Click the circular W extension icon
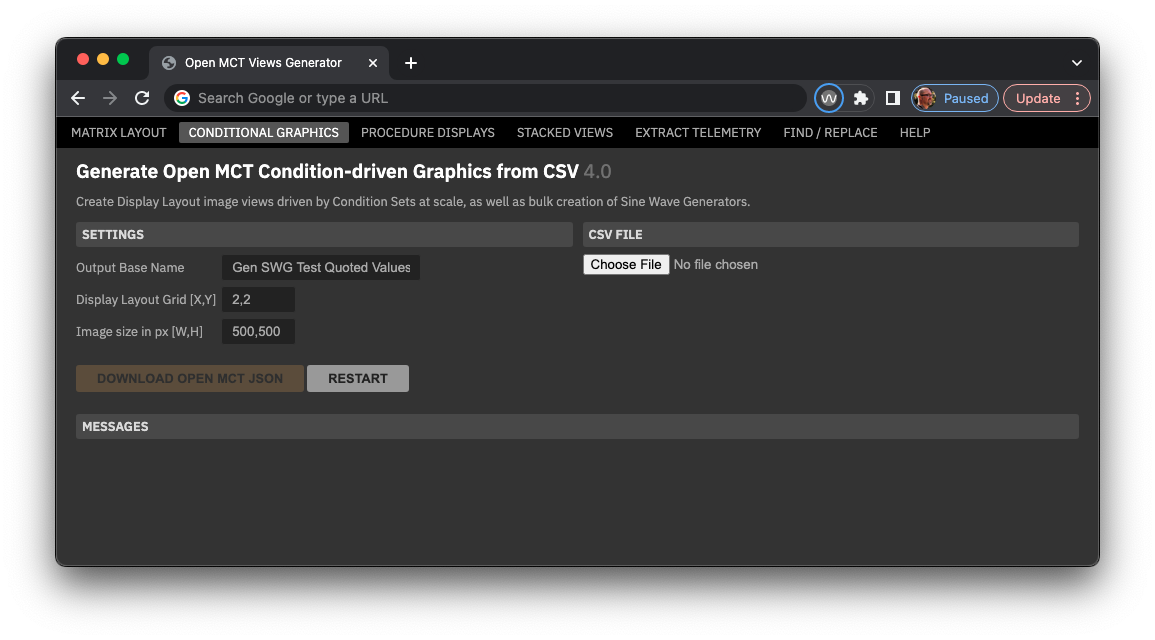 (829, 98)
